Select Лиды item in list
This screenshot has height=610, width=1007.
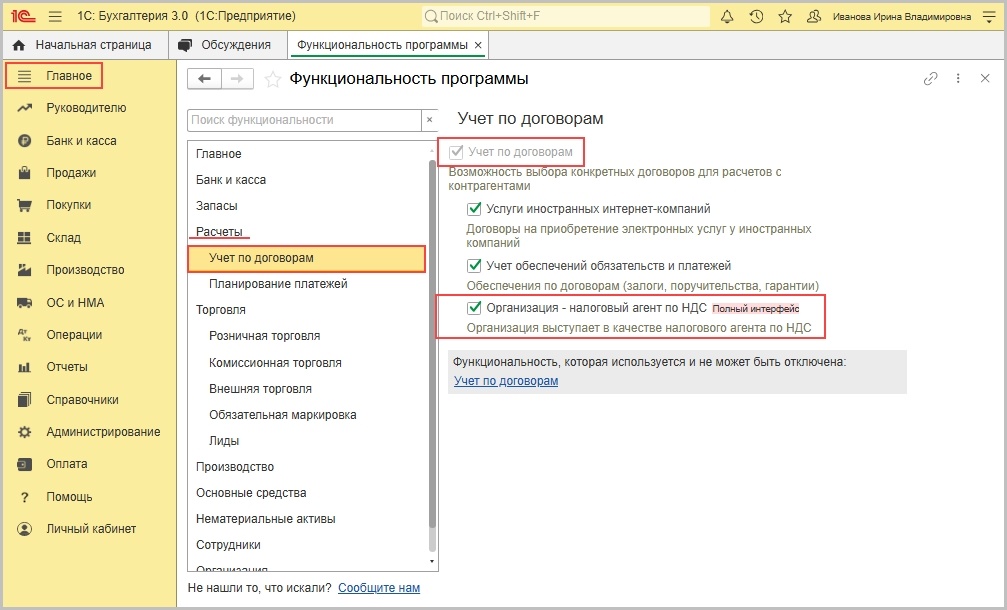(224, 441)
